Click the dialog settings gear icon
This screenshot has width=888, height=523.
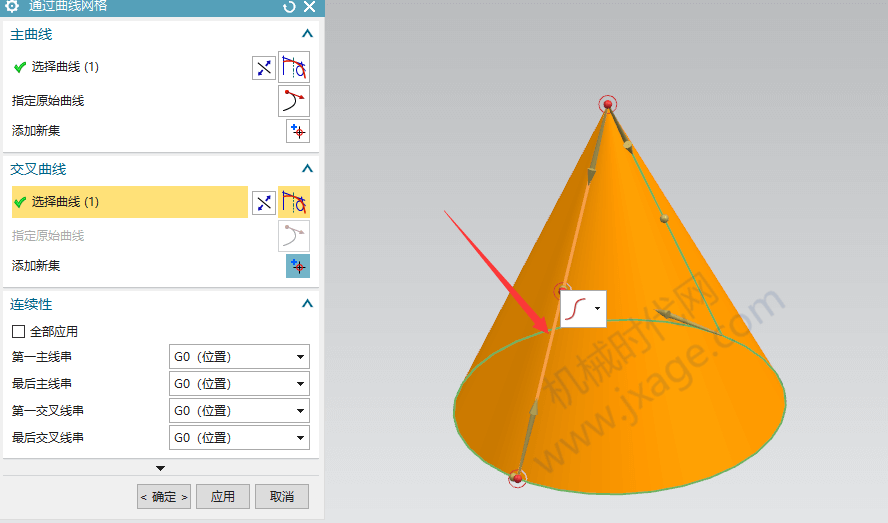tap(12, 6)
